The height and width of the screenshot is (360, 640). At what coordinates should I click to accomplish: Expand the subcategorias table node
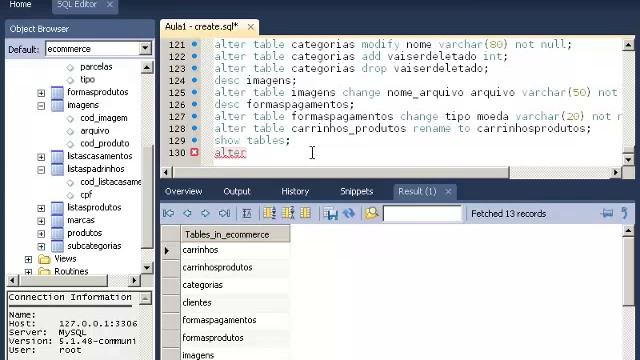coord(41,247)
